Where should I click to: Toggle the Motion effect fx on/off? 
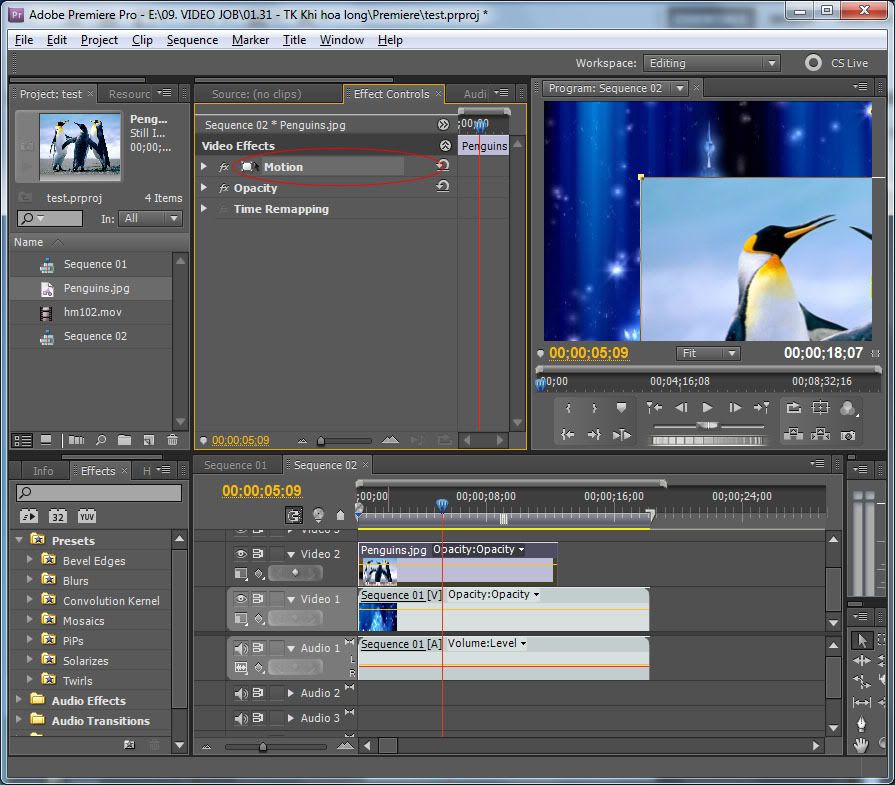pos(224,167)
